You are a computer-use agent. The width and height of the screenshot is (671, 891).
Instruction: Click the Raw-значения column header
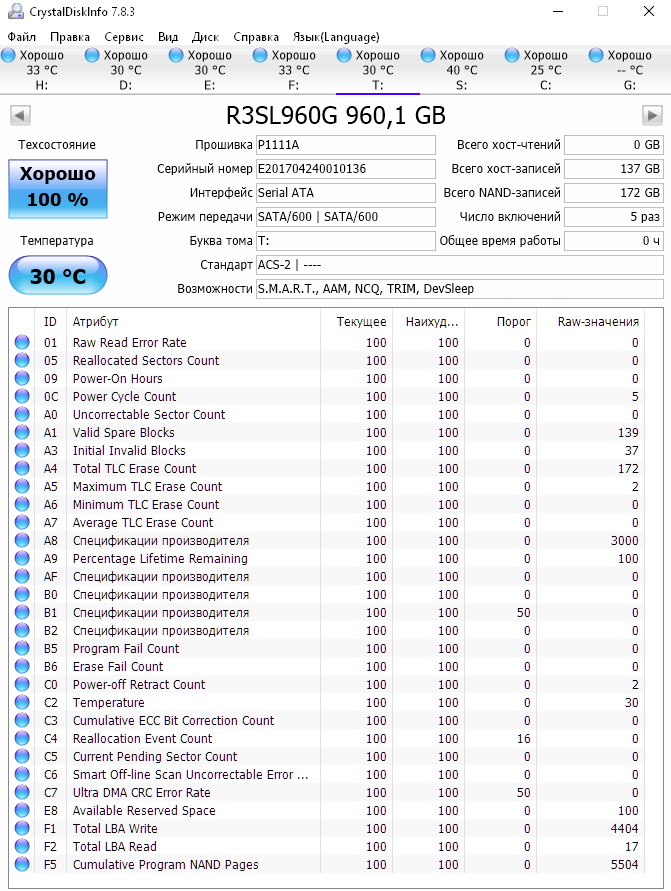[x=591, y=322]
